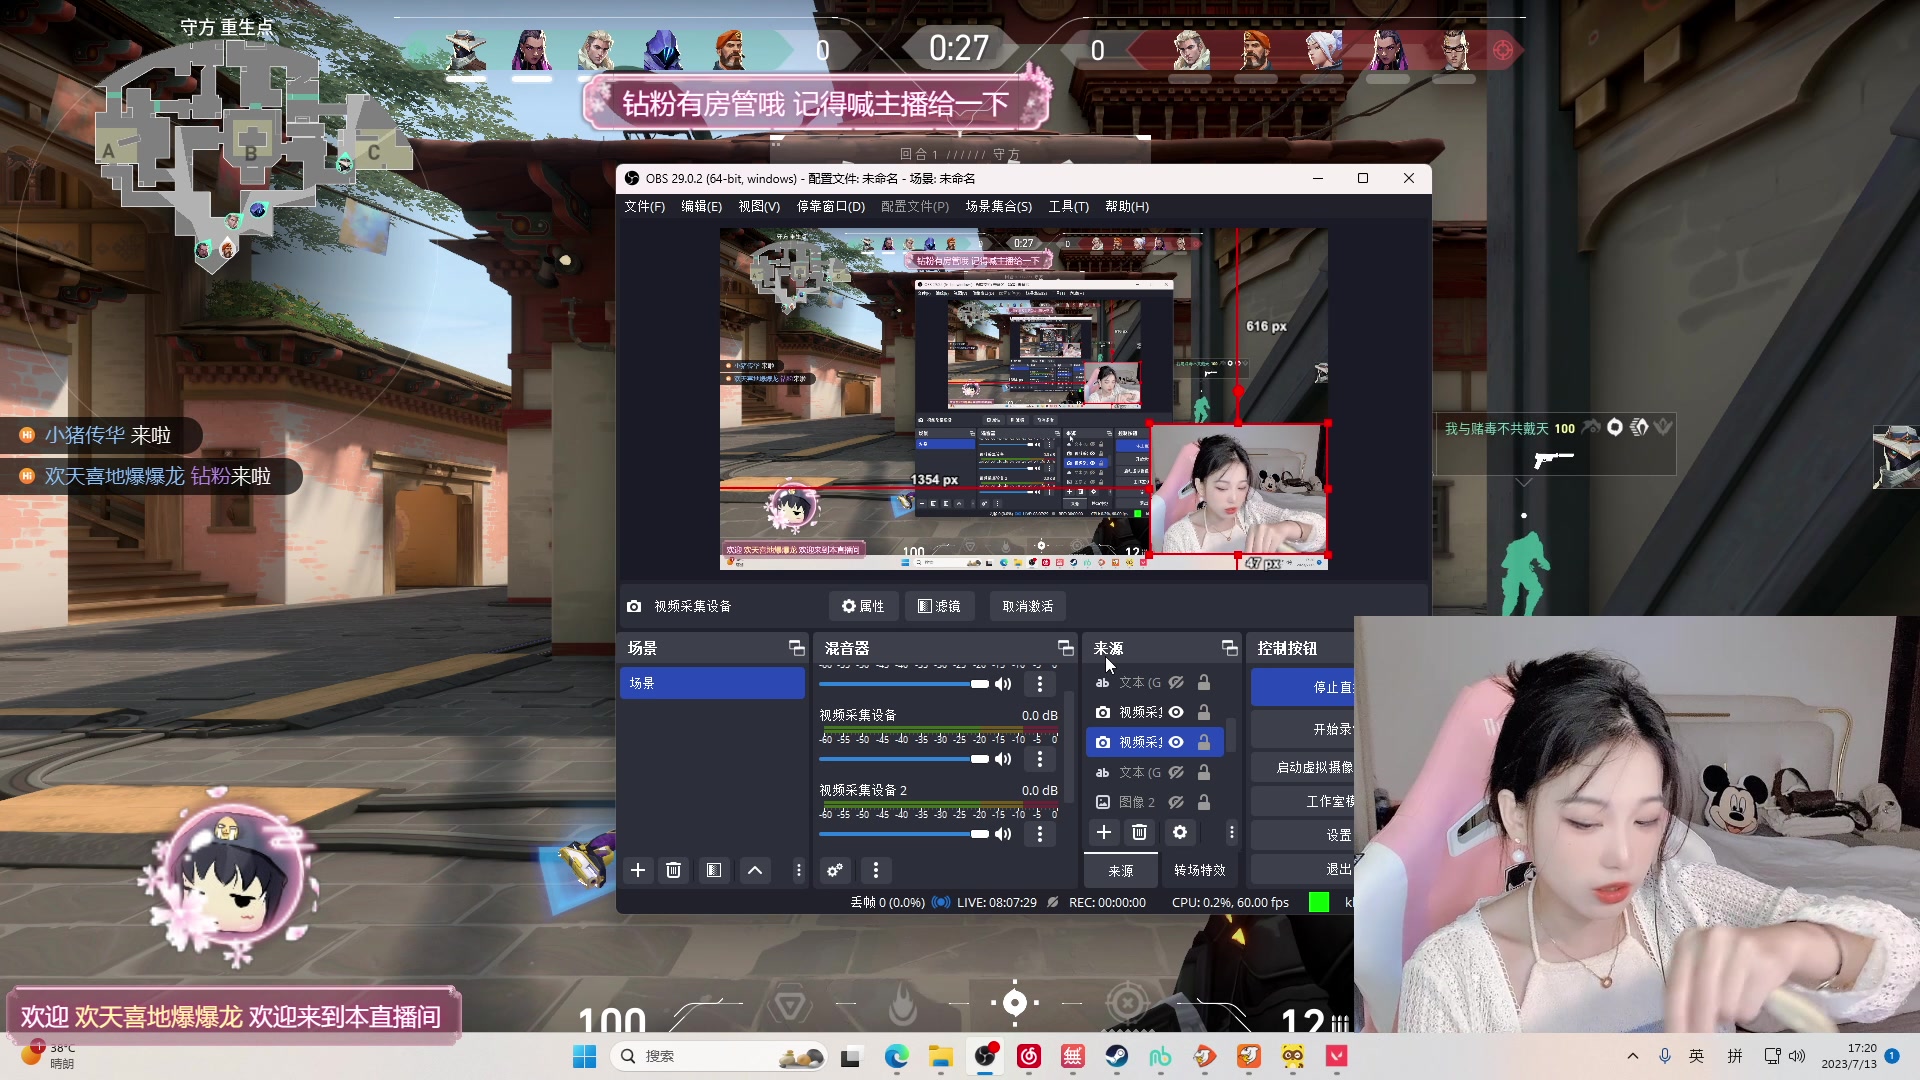The image size is (1920, 1080).
Task: Click the blue 停止直播 stop streaming button
Action: click(1303, 687)
